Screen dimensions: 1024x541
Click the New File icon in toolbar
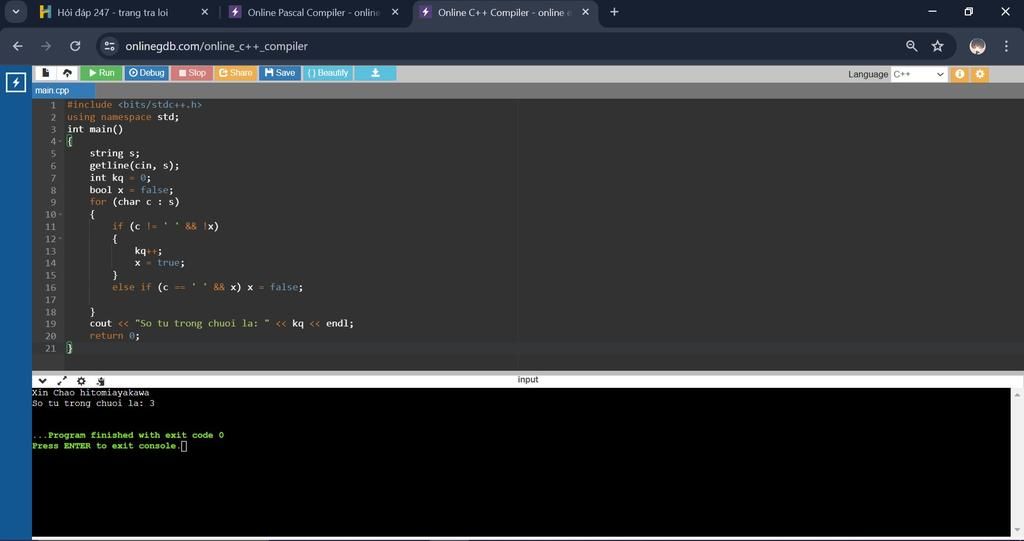45,73
